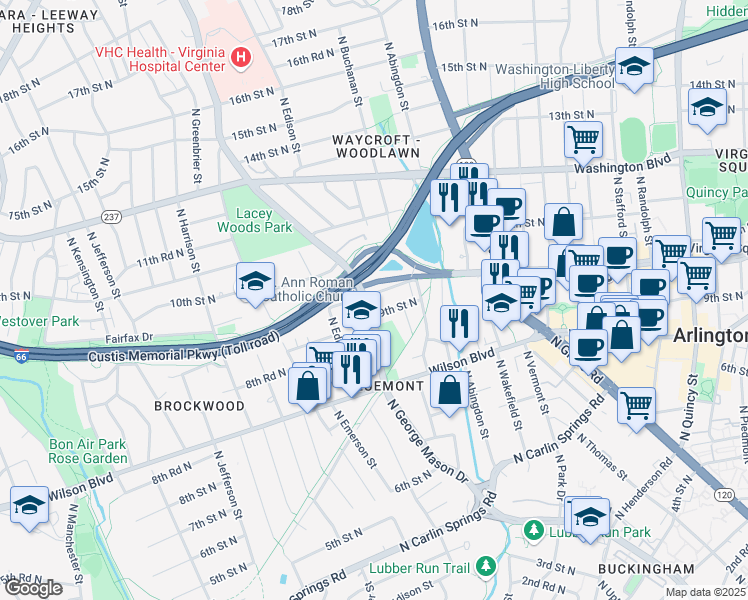Select the N Quincy St label
Viewport: 748px width, 600px height.
coord(689,407)
